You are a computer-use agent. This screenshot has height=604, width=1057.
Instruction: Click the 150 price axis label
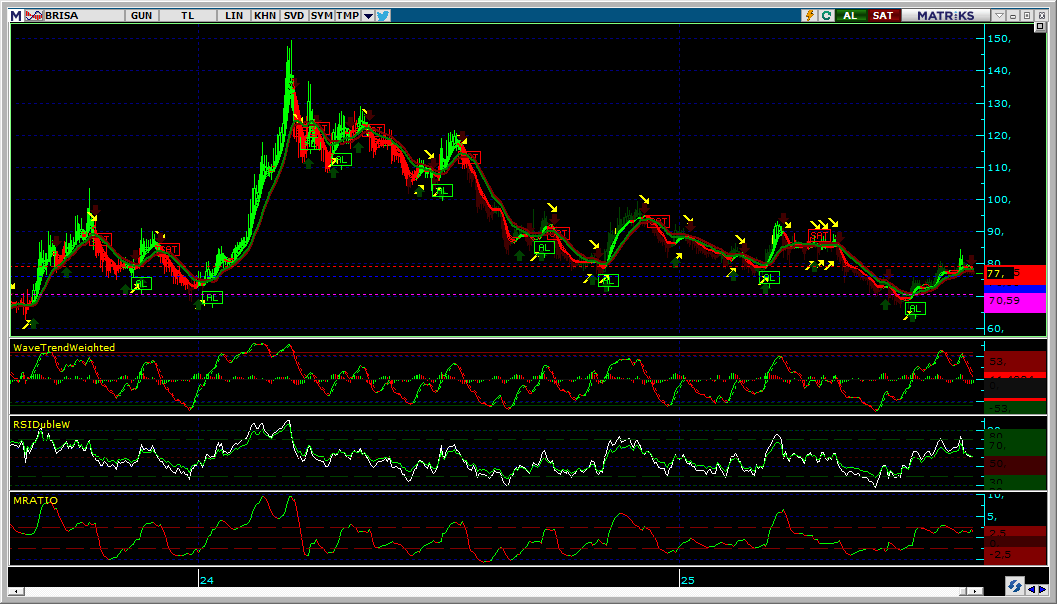[998, 38]
